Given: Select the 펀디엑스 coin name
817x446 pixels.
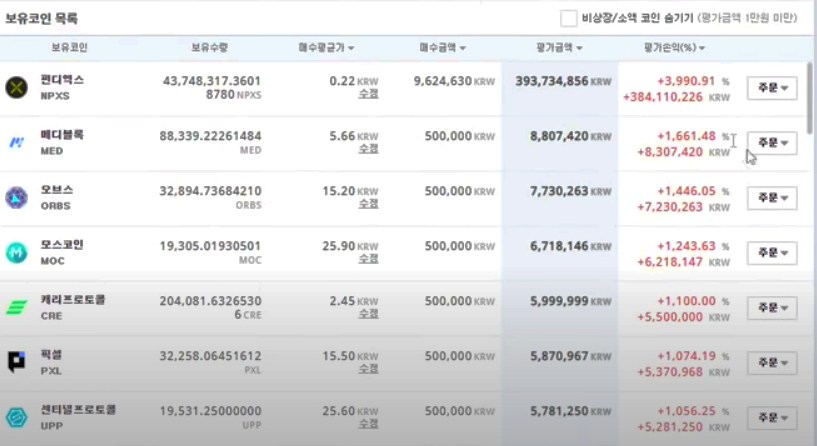Looking at the screenshot, I should [62, 80].
